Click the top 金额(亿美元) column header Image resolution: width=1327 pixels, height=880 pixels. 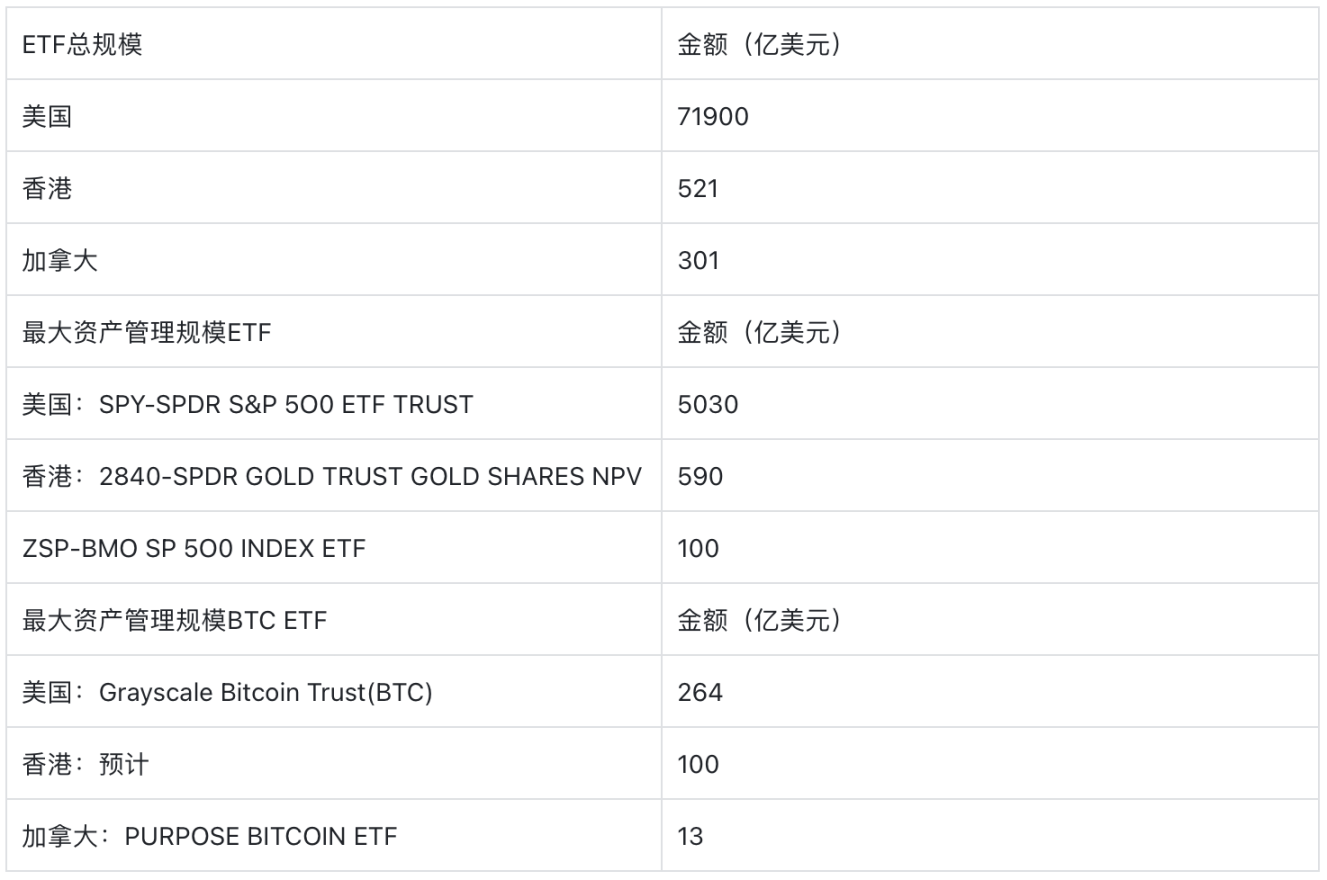759,45
